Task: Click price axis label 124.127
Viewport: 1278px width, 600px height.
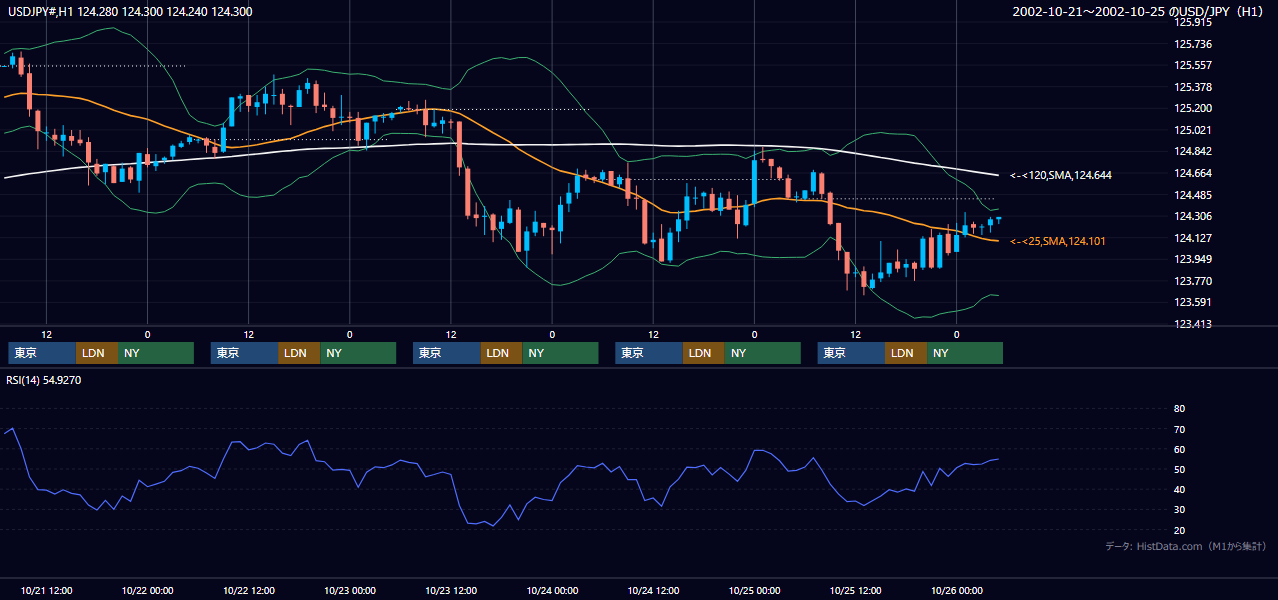Action: [x=1193, y=238]
